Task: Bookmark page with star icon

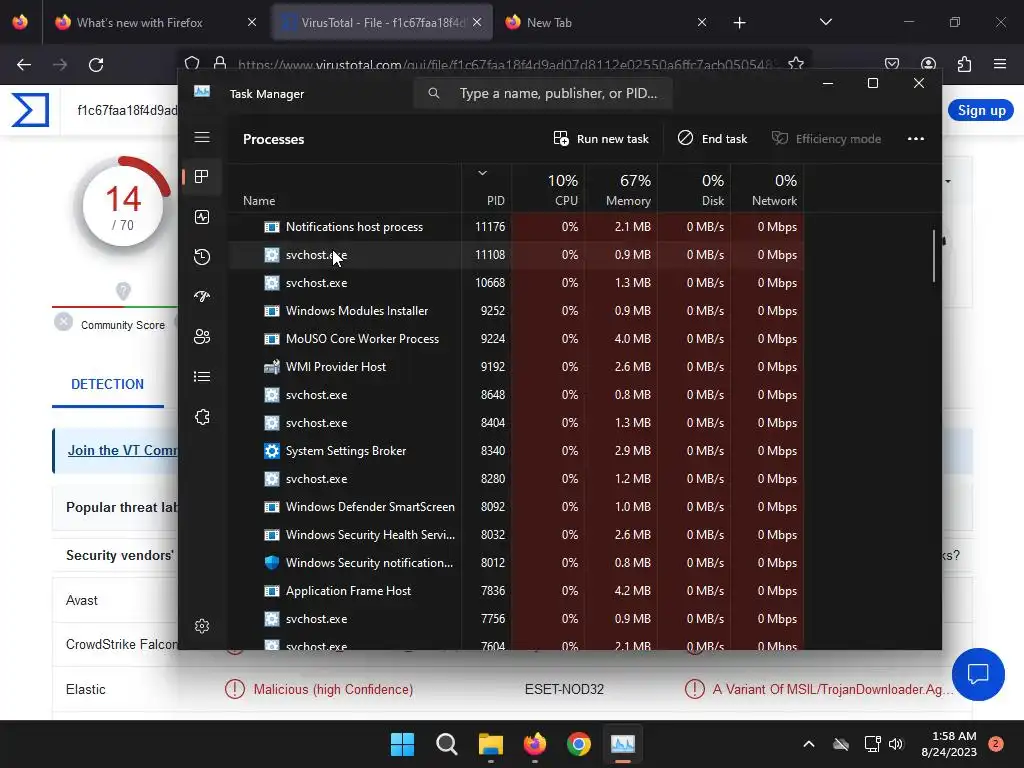Action: click(x=795, y=64)
